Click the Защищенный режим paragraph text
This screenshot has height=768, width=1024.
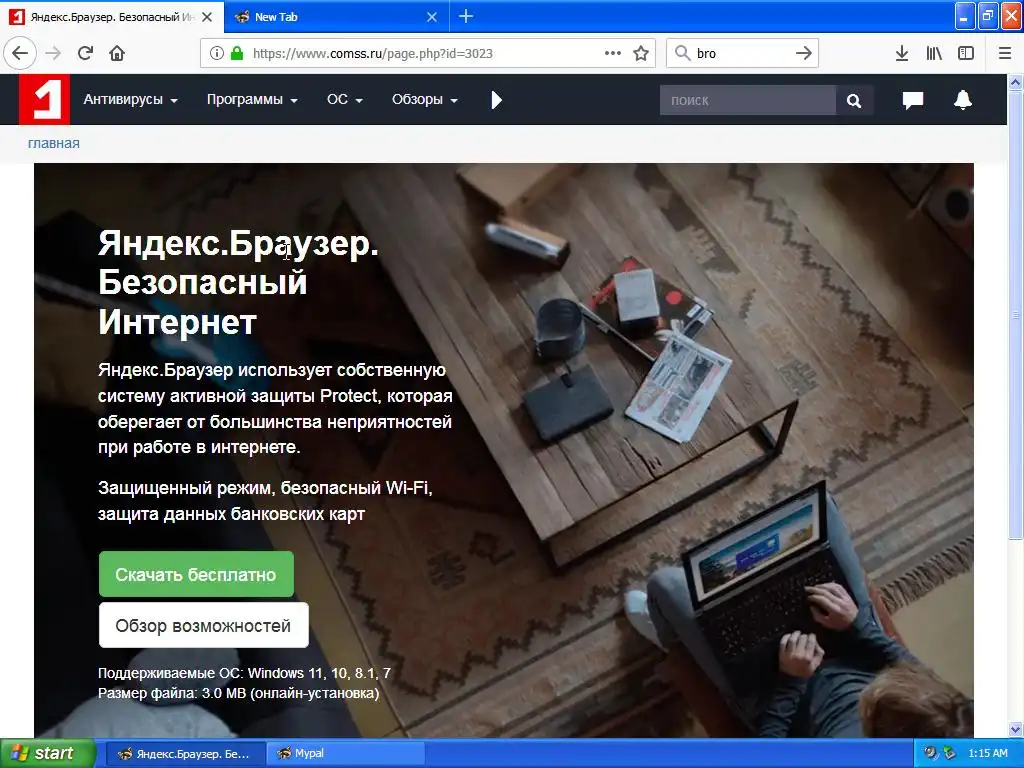(265, 501)
